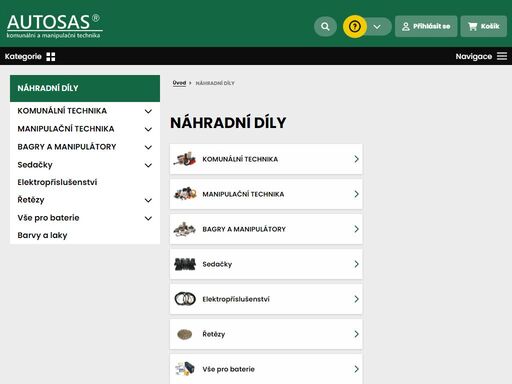The height and width of the screenshot is (384, 512).
Task: Open KOMUNÁLNÍ TECHNIKA card label
Action: (240, 159)
